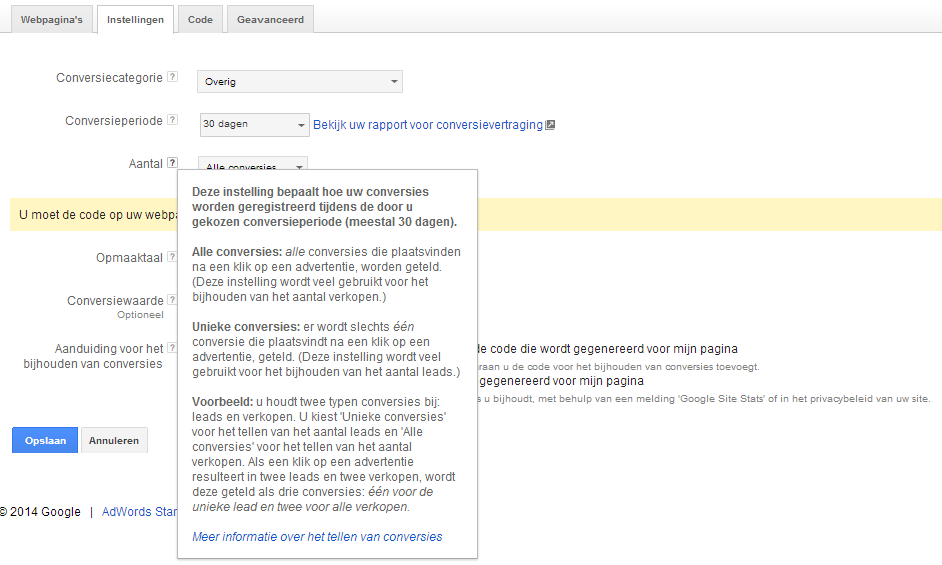Click the Aantal help question mark
Screen dimensions: 942x565
[x=173, y=163]
